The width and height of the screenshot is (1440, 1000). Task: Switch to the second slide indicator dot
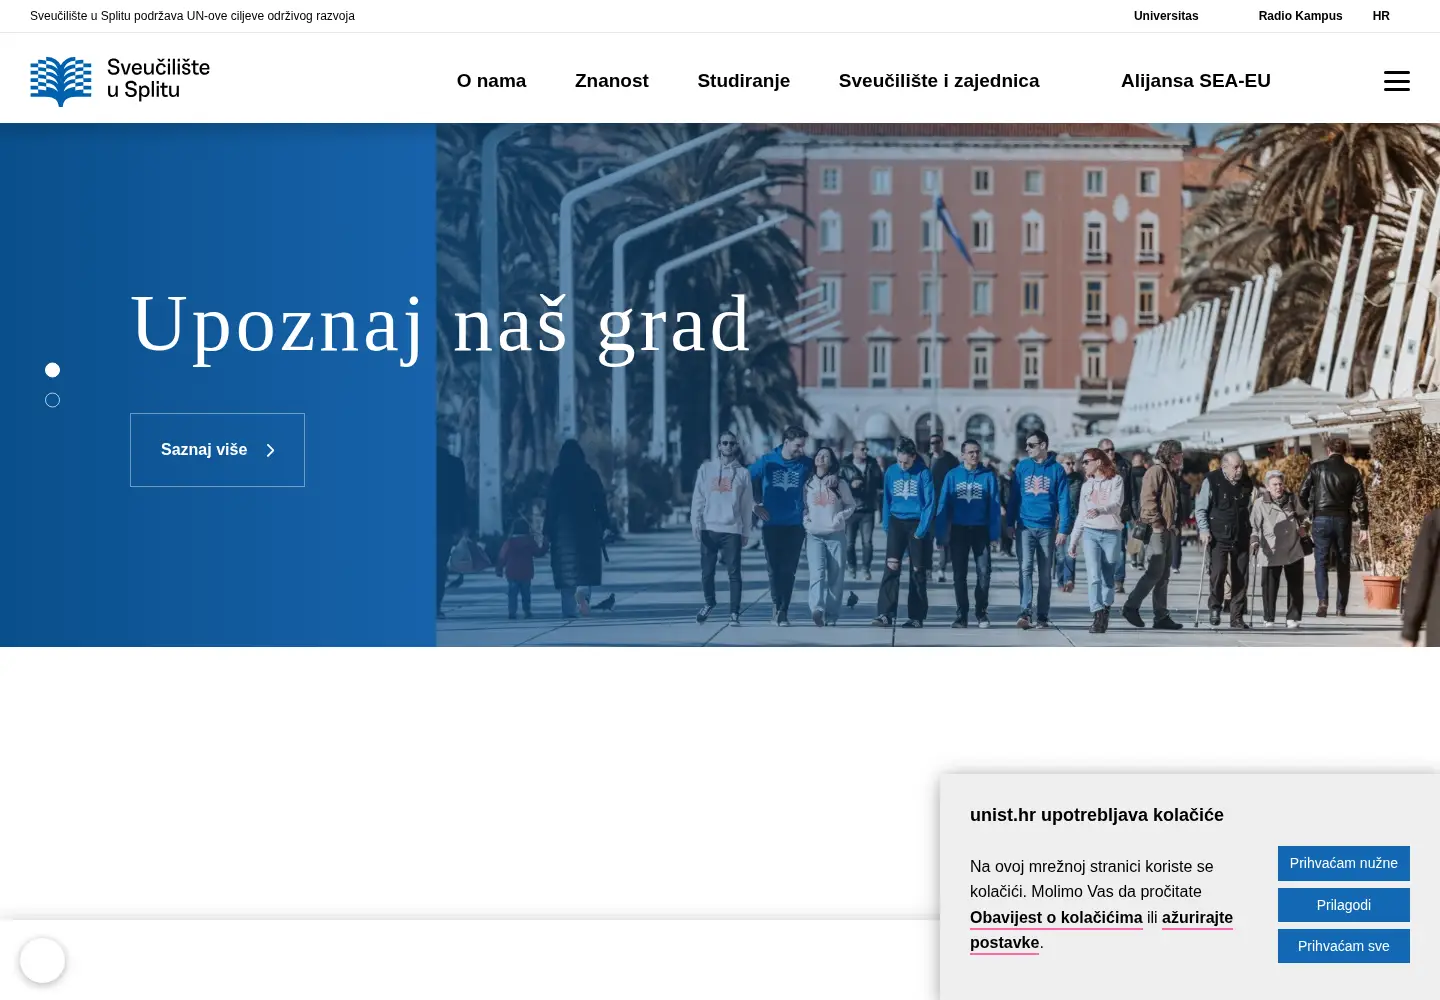pos(53,400)
